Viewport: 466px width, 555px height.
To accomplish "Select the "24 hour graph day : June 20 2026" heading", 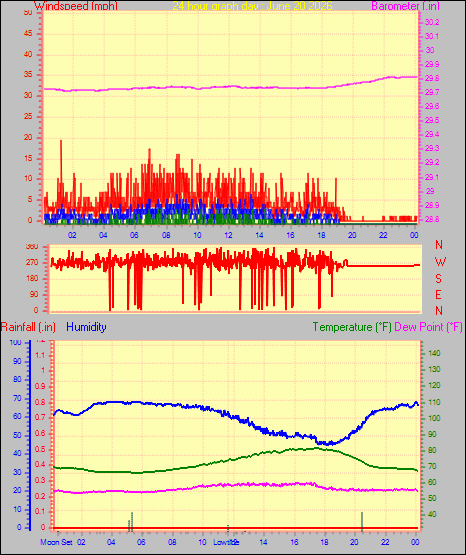I will click(253, 6).
